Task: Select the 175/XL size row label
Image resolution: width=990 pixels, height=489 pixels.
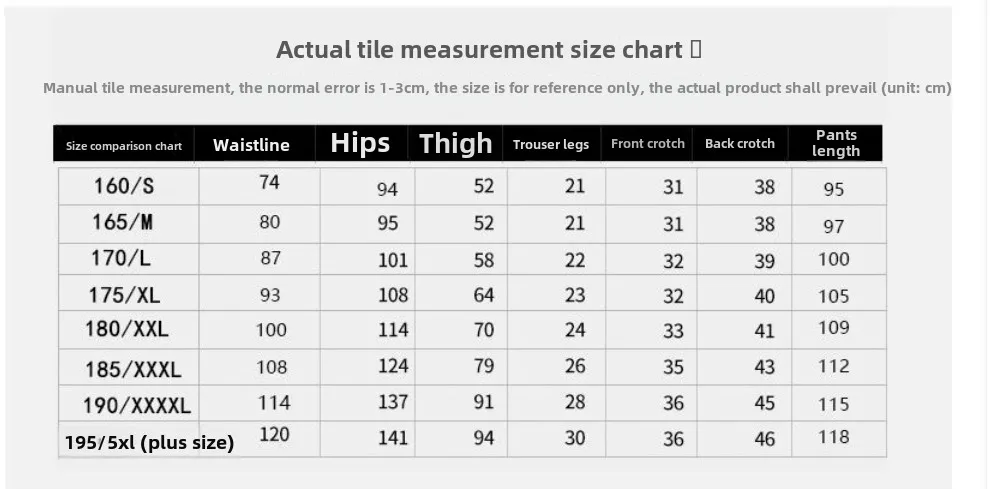Action: 124,294
